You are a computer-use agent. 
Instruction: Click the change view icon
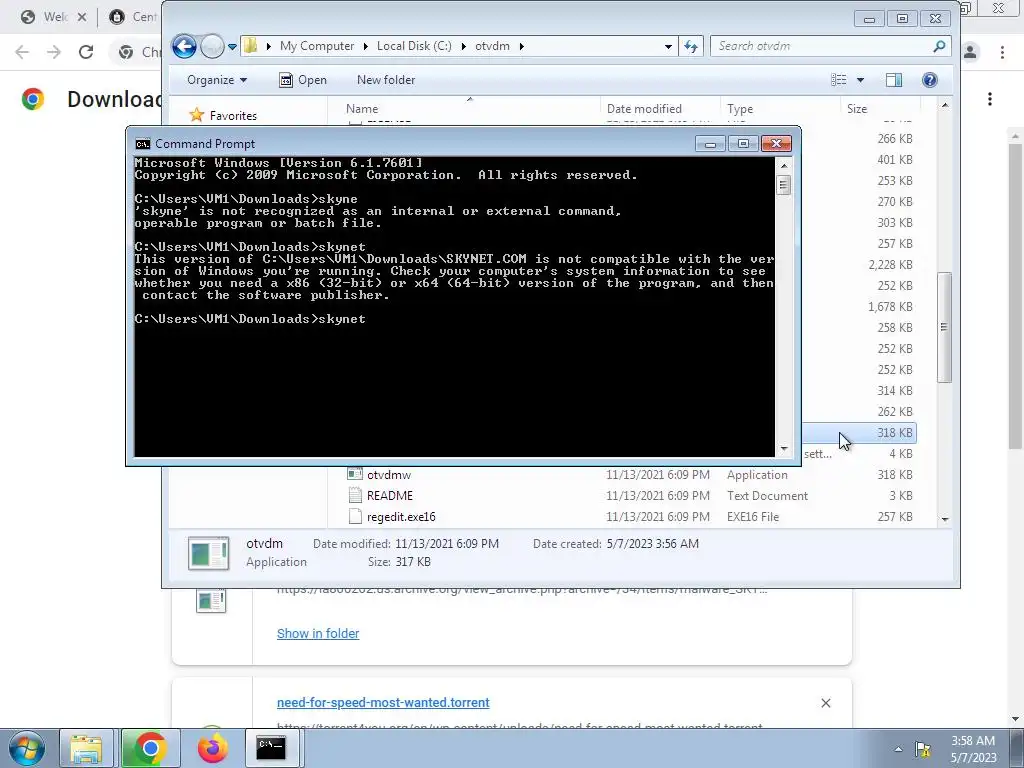839,80
